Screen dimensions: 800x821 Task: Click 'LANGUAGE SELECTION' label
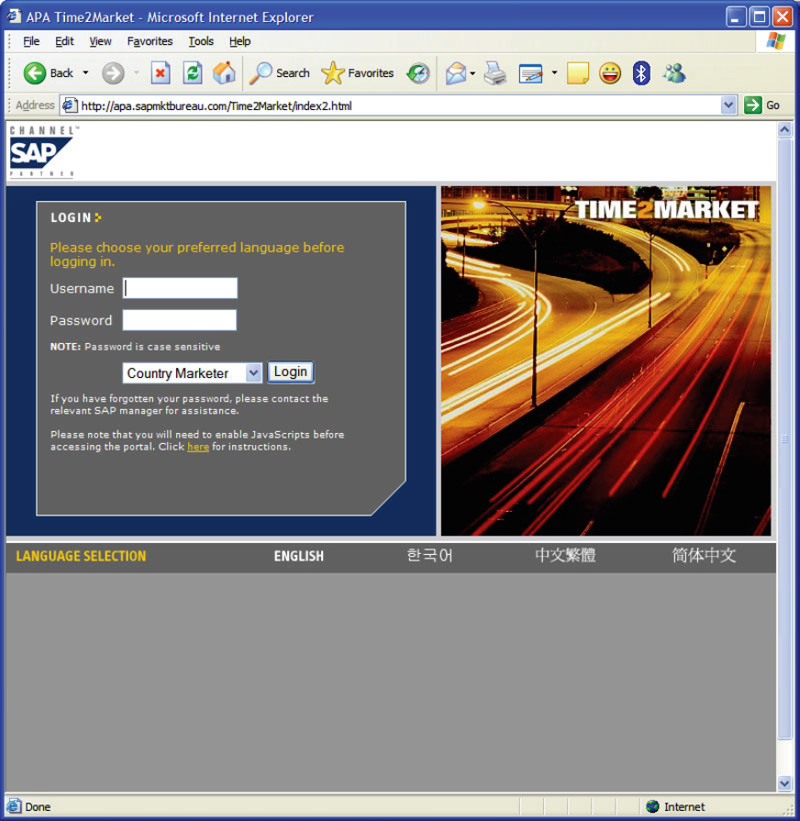click(x=81, y=556)
